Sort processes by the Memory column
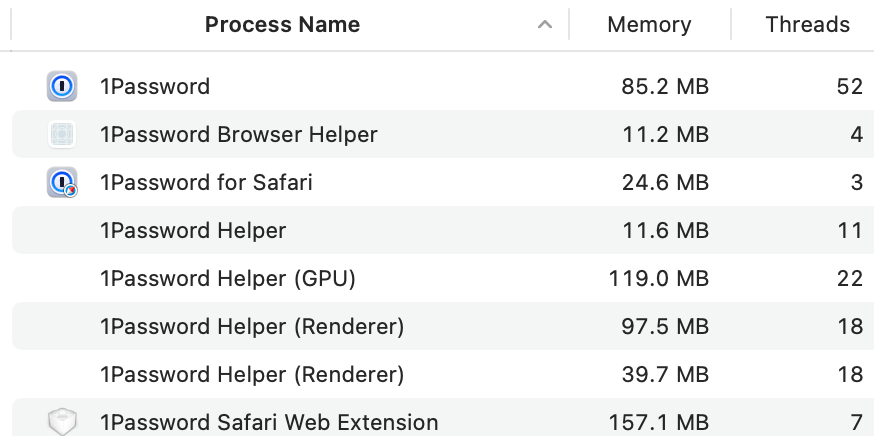 pos(649,25)
